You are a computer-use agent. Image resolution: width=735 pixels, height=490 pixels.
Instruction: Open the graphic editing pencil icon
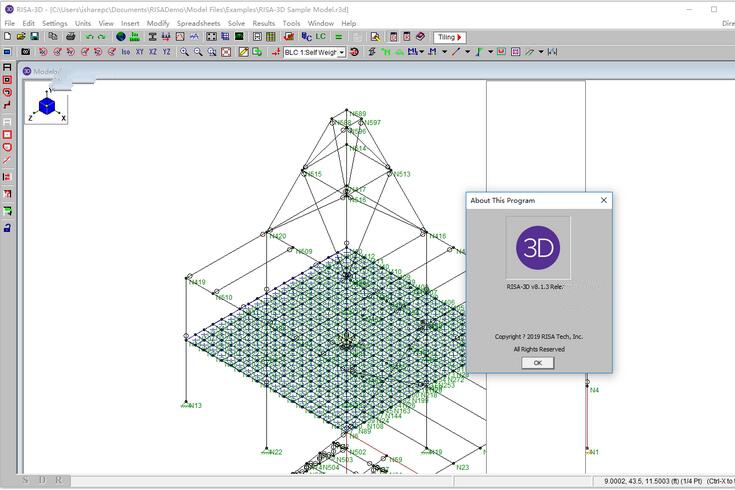coord(244,52)
